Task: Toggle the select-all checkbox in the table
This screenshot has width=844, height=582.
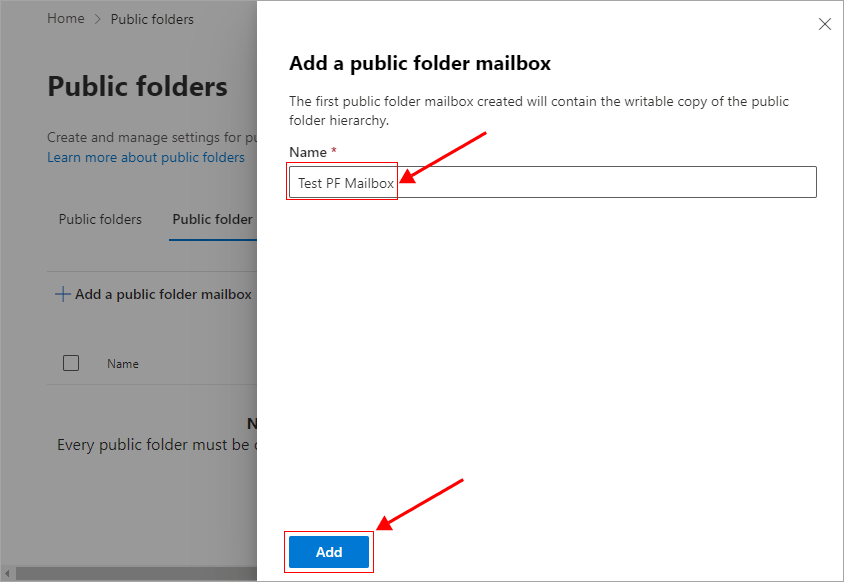Action: pos(71,363)
